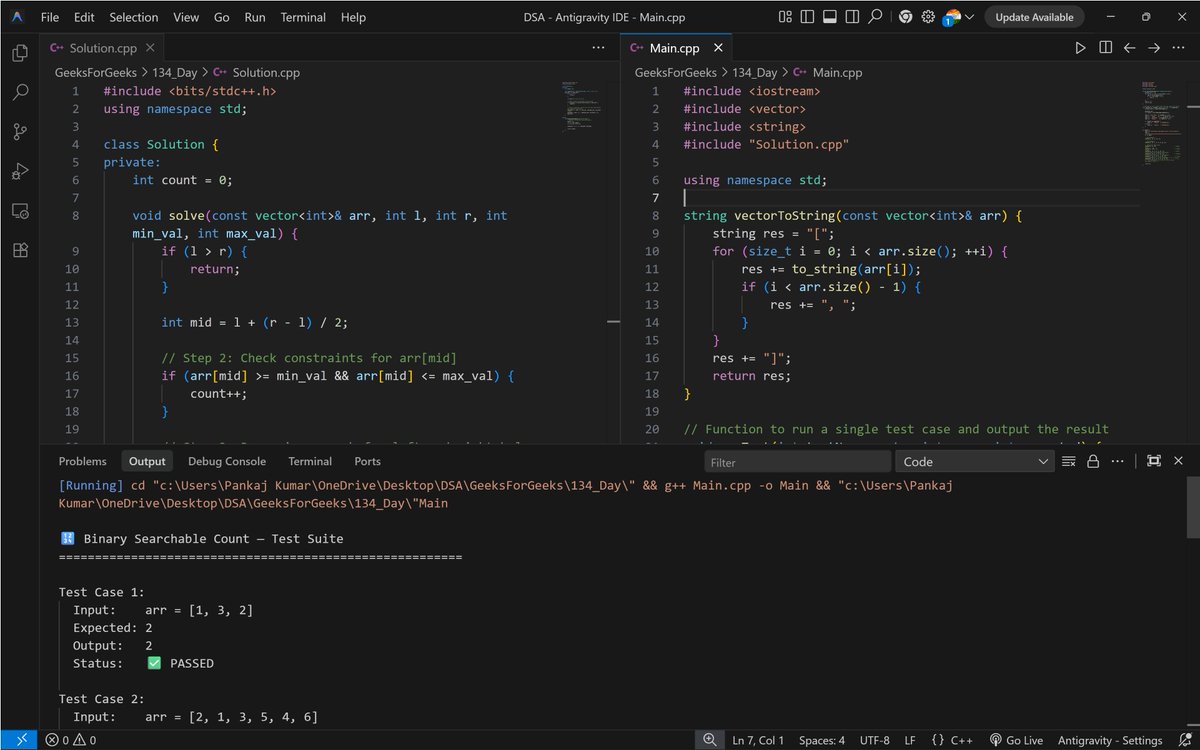
Task: Navigate forward with the right arrow
Action: tap(1153, 47)
